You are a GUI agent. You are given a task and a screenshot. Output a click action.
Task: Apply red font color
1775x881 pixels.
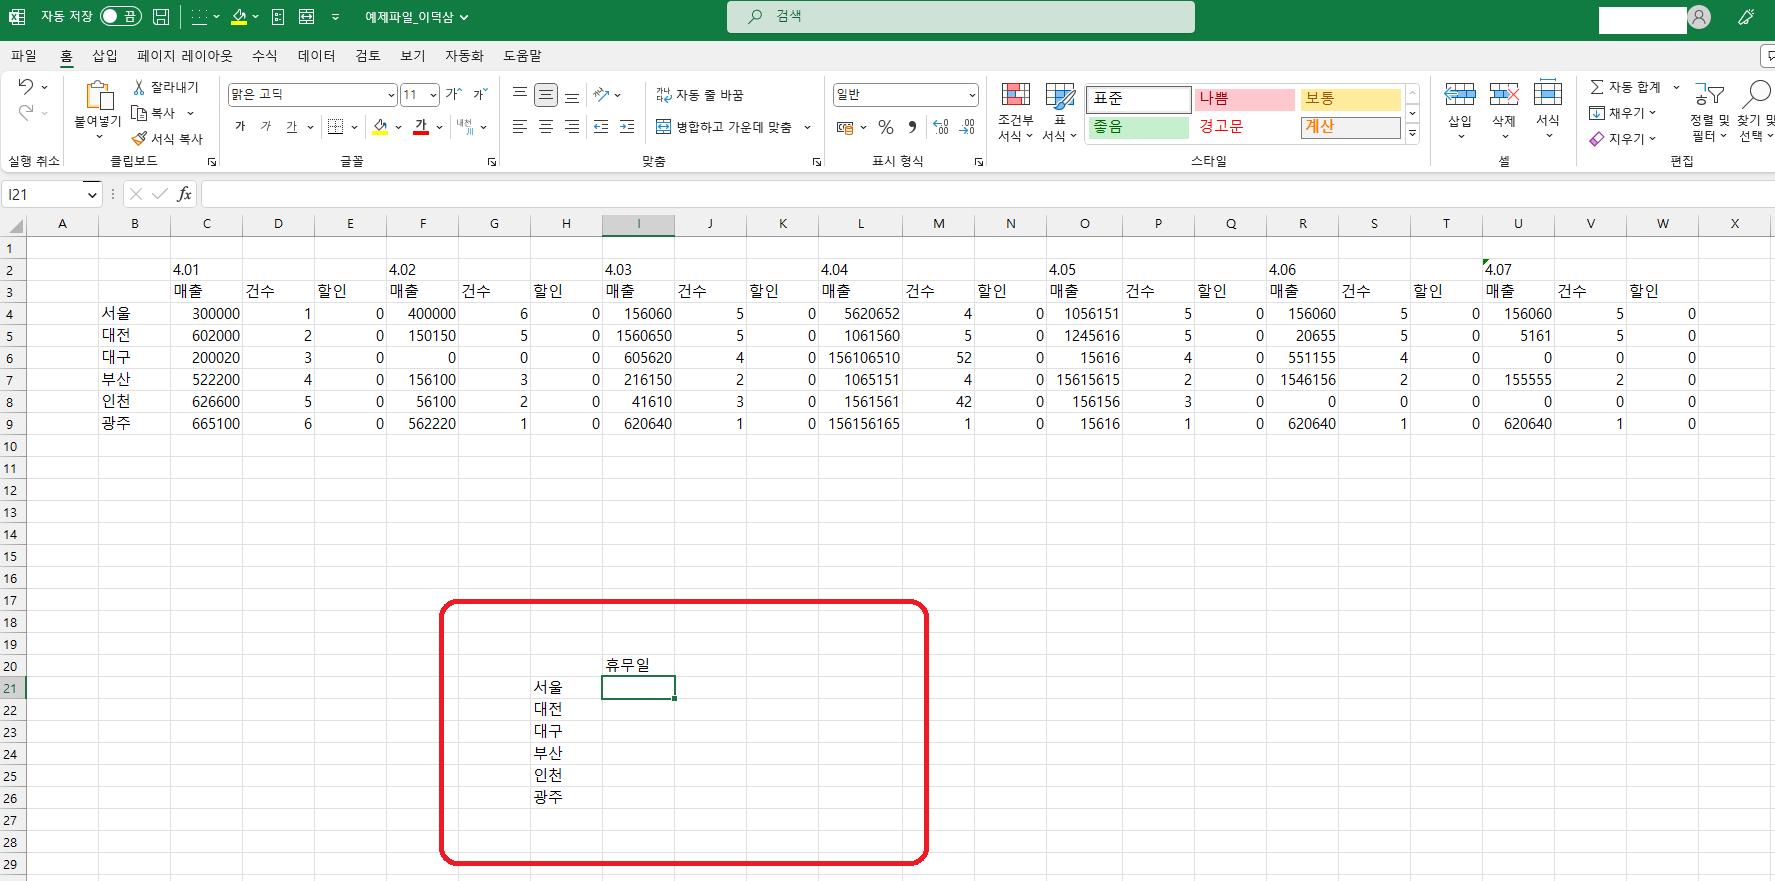421,126
